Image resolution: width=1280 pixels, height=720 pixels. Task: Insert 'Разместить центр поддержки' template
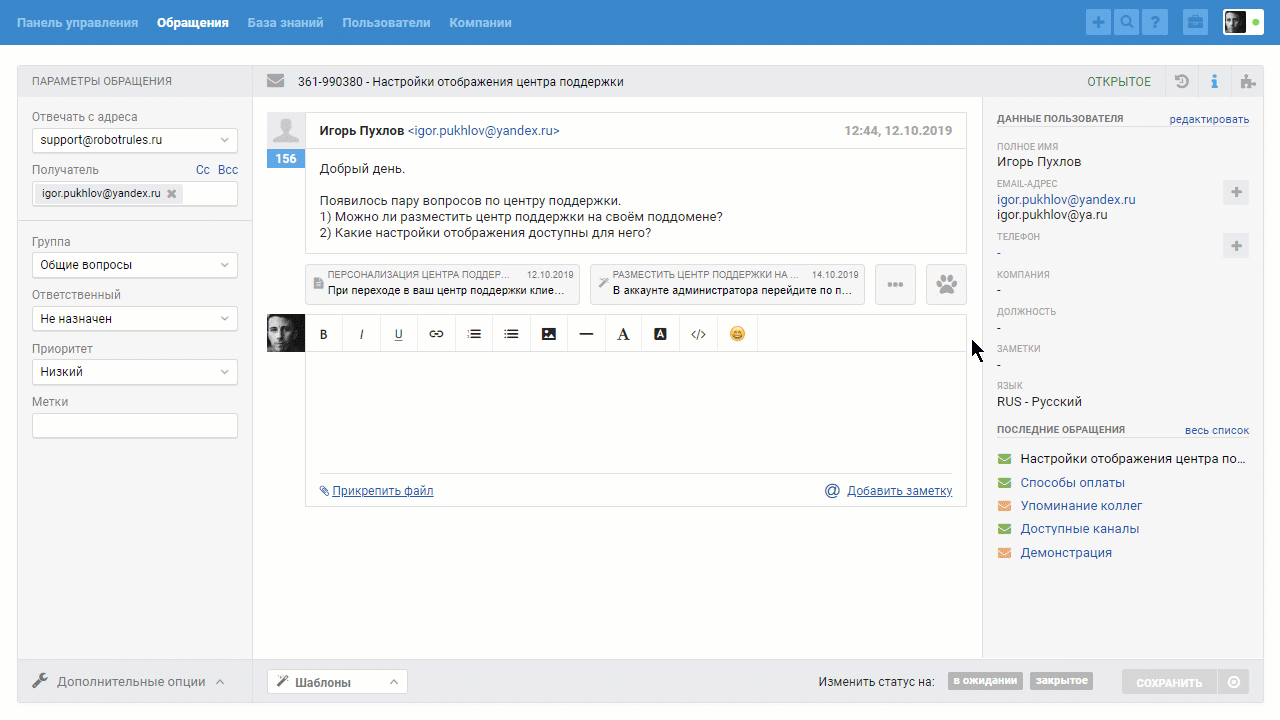click(727, 284)
